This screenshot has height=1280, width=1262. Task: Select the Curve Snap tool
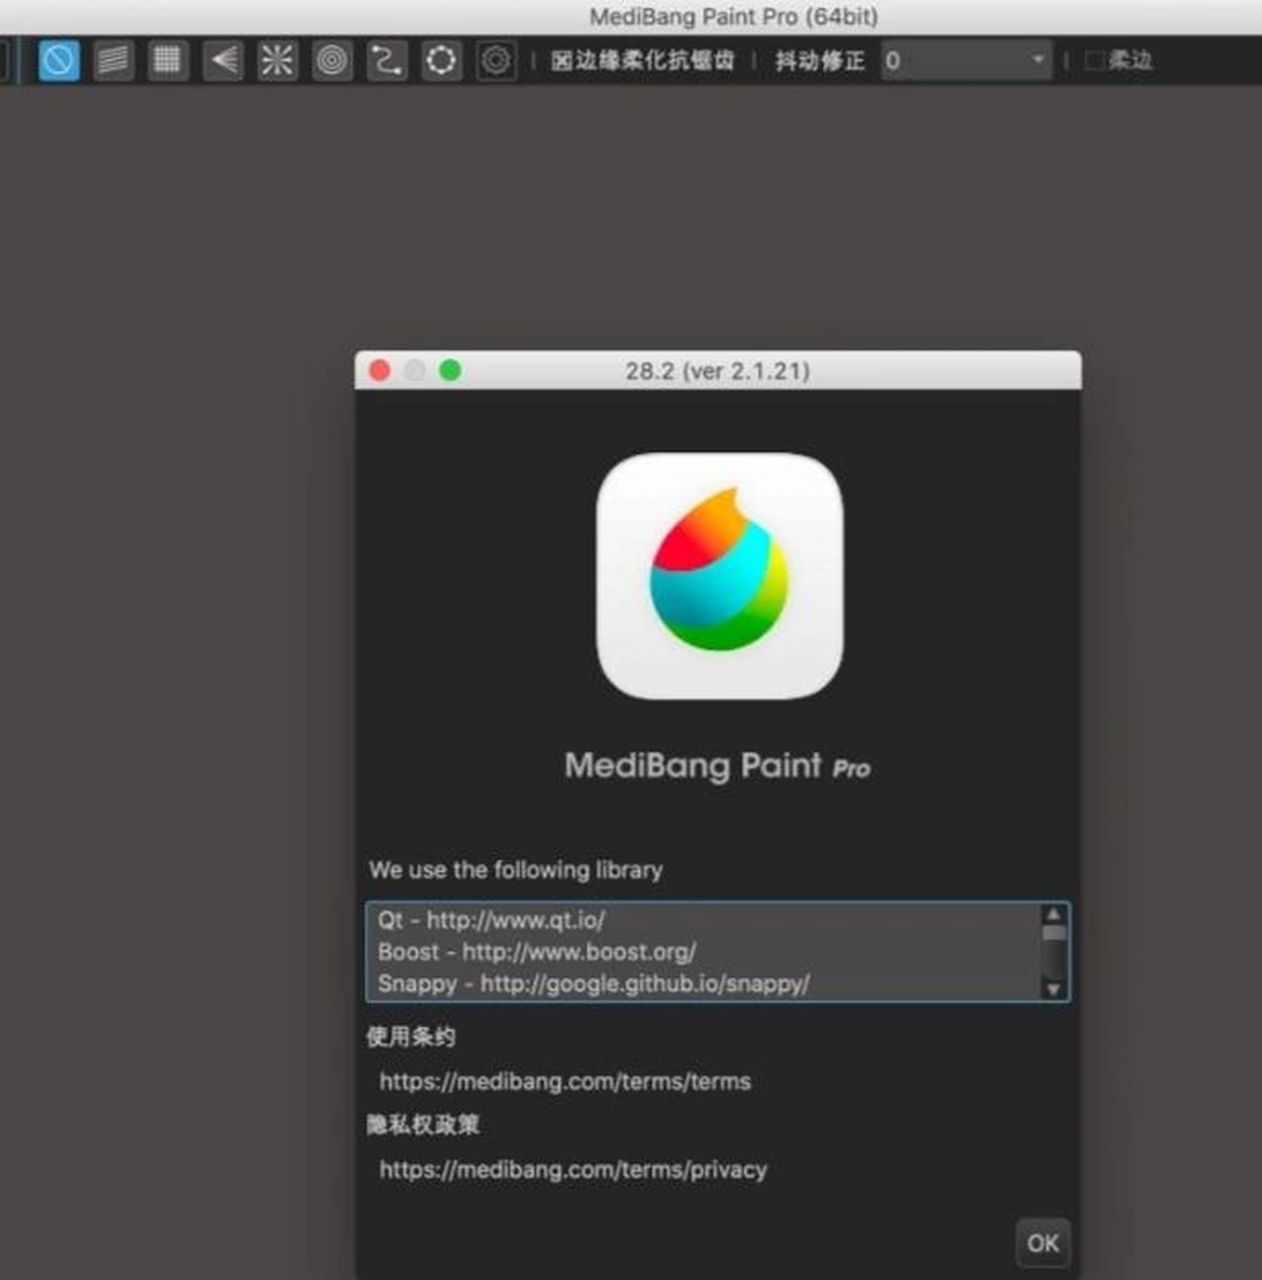[387, 60]
